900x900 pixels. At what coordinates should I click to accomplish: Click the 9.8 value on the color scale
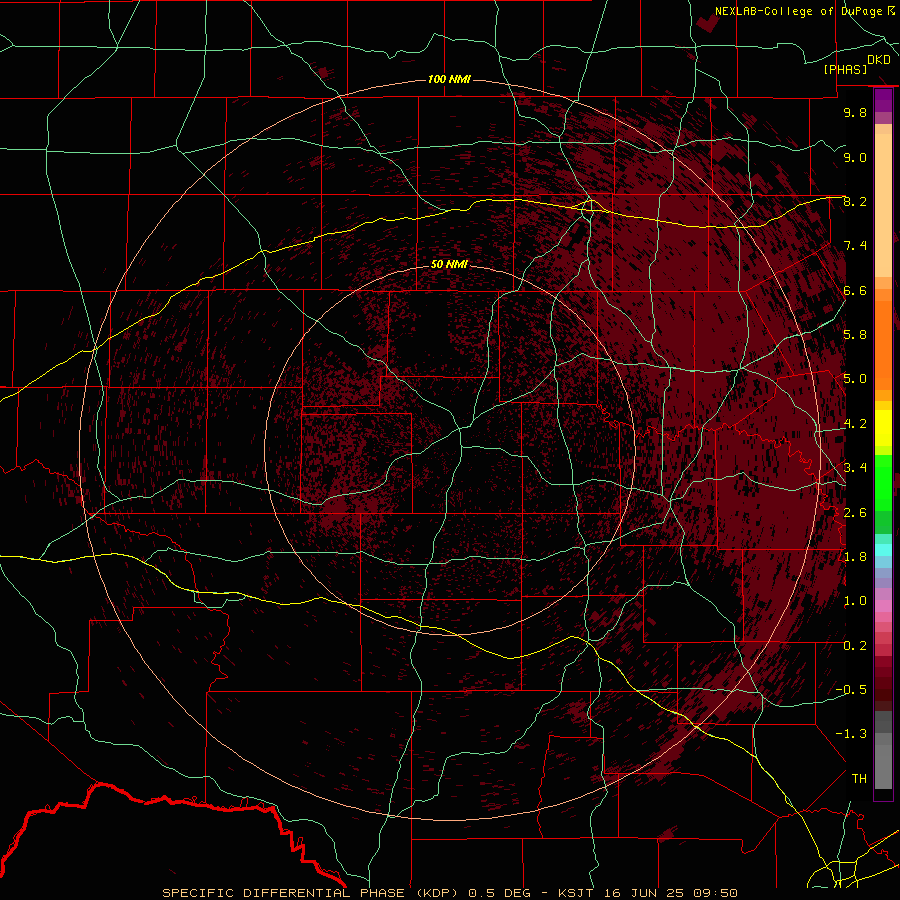(855, 112)
